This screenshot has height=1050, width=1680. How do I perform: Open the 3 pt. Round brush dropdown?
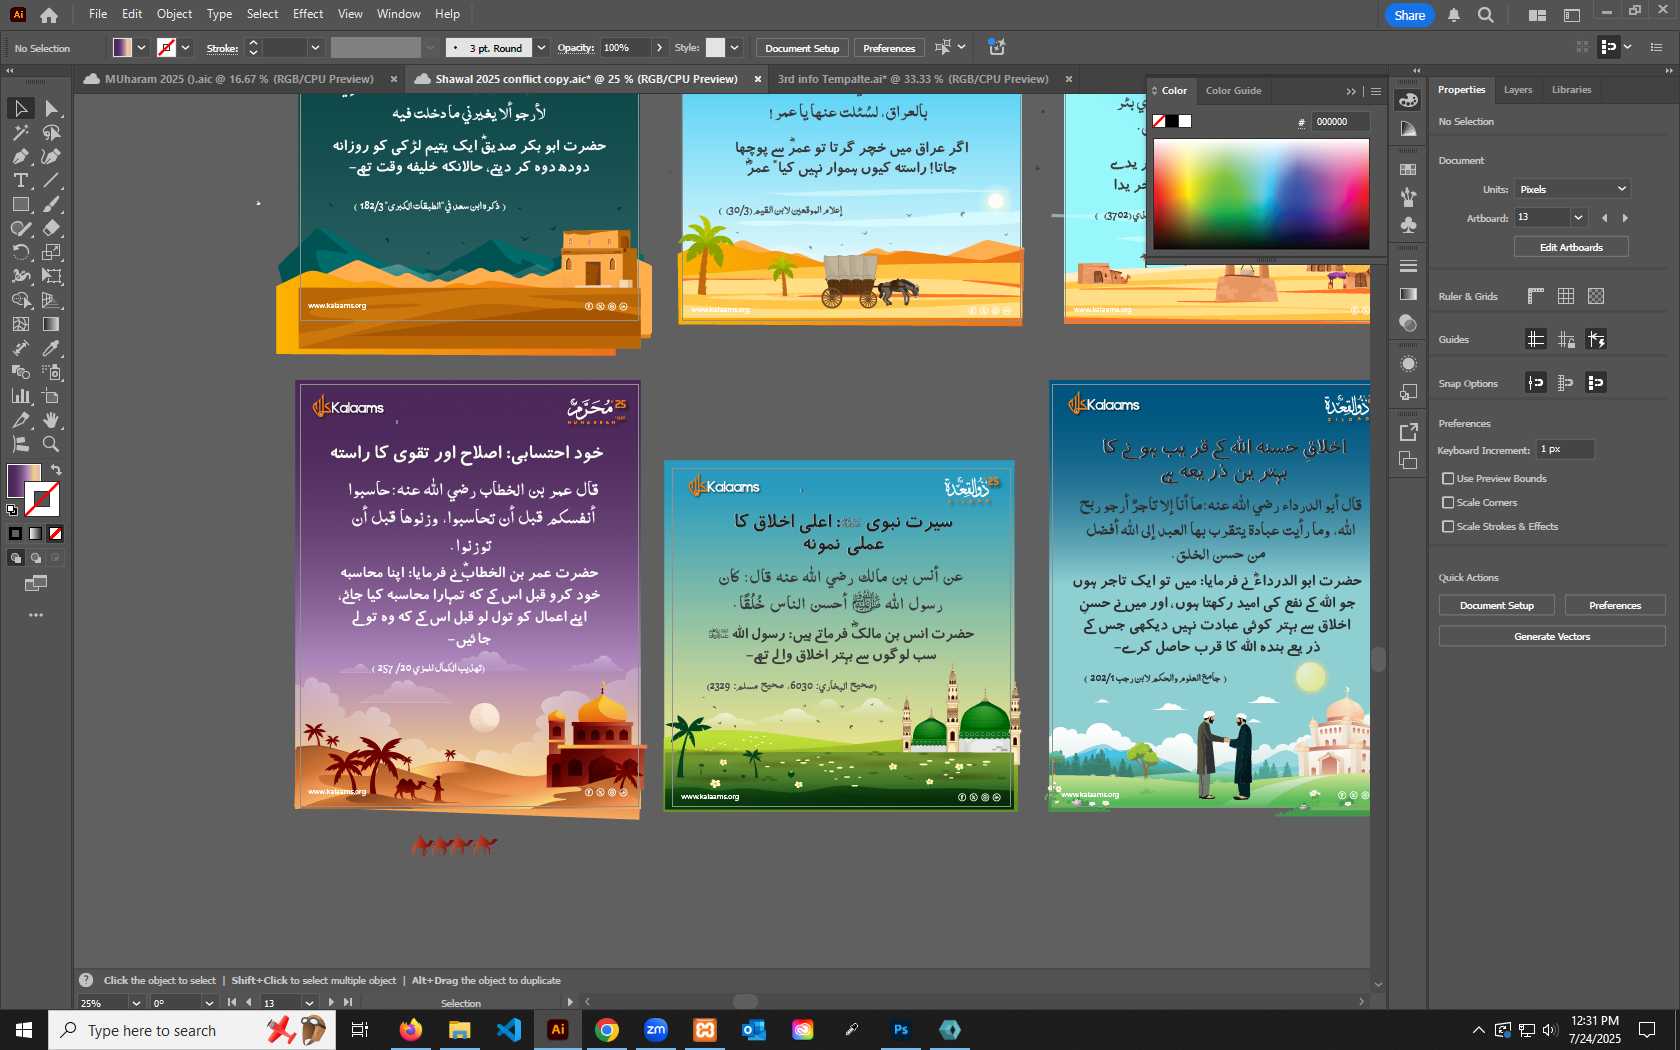click(541, 48)
